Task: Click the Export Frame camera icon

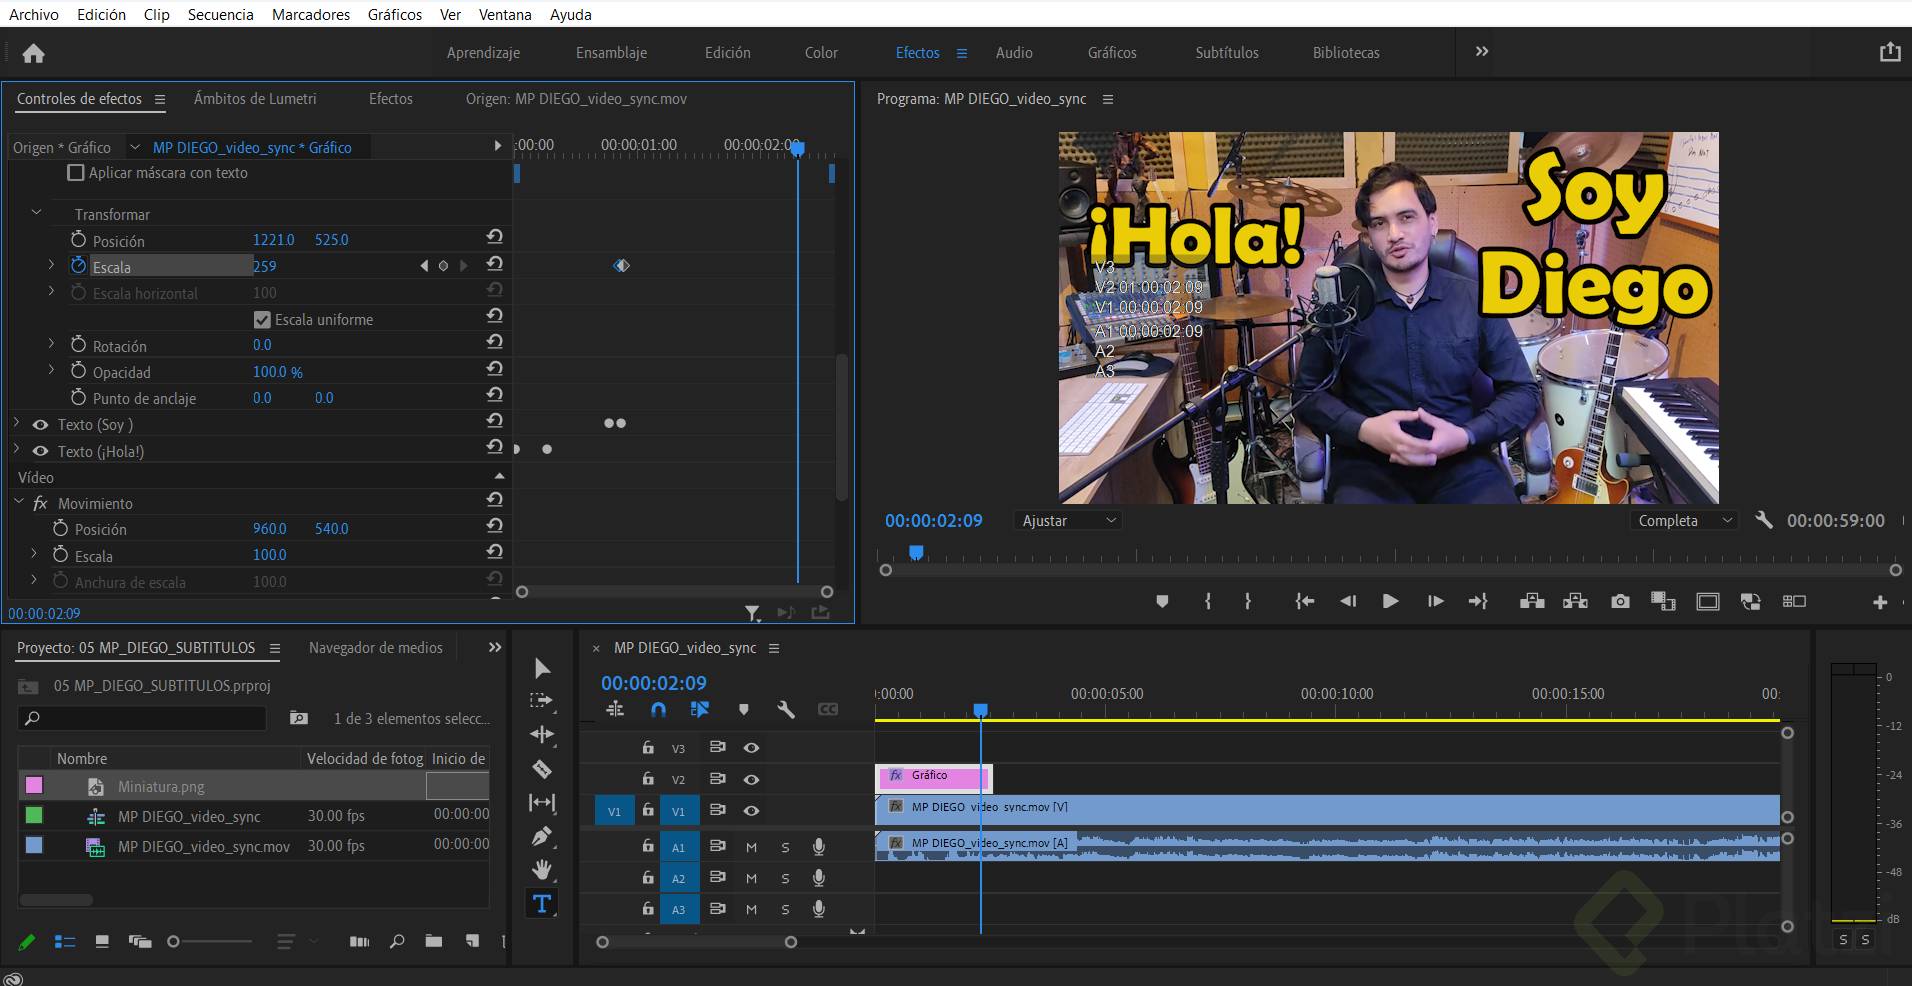Action: coord(1620,601)
